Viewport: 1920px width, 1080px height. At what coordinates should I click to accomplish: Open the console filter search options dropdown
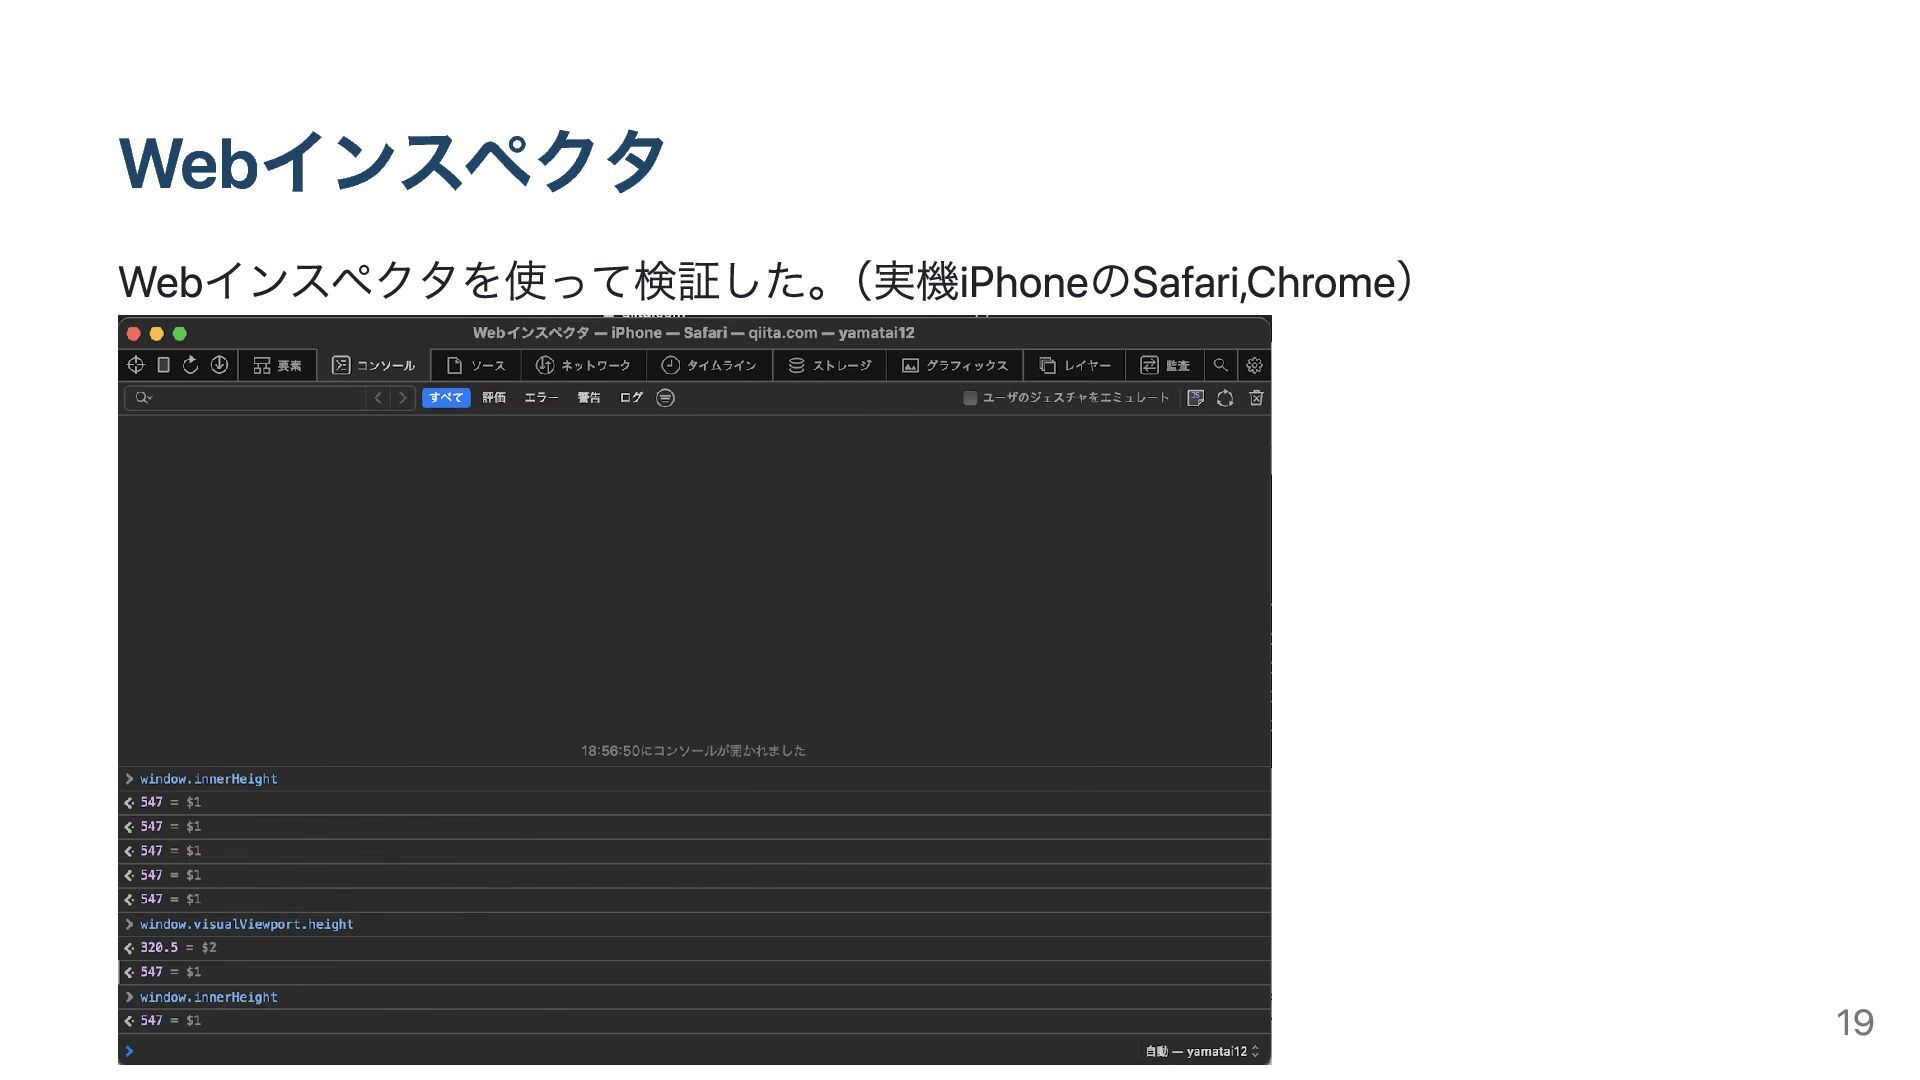(144, 398)
